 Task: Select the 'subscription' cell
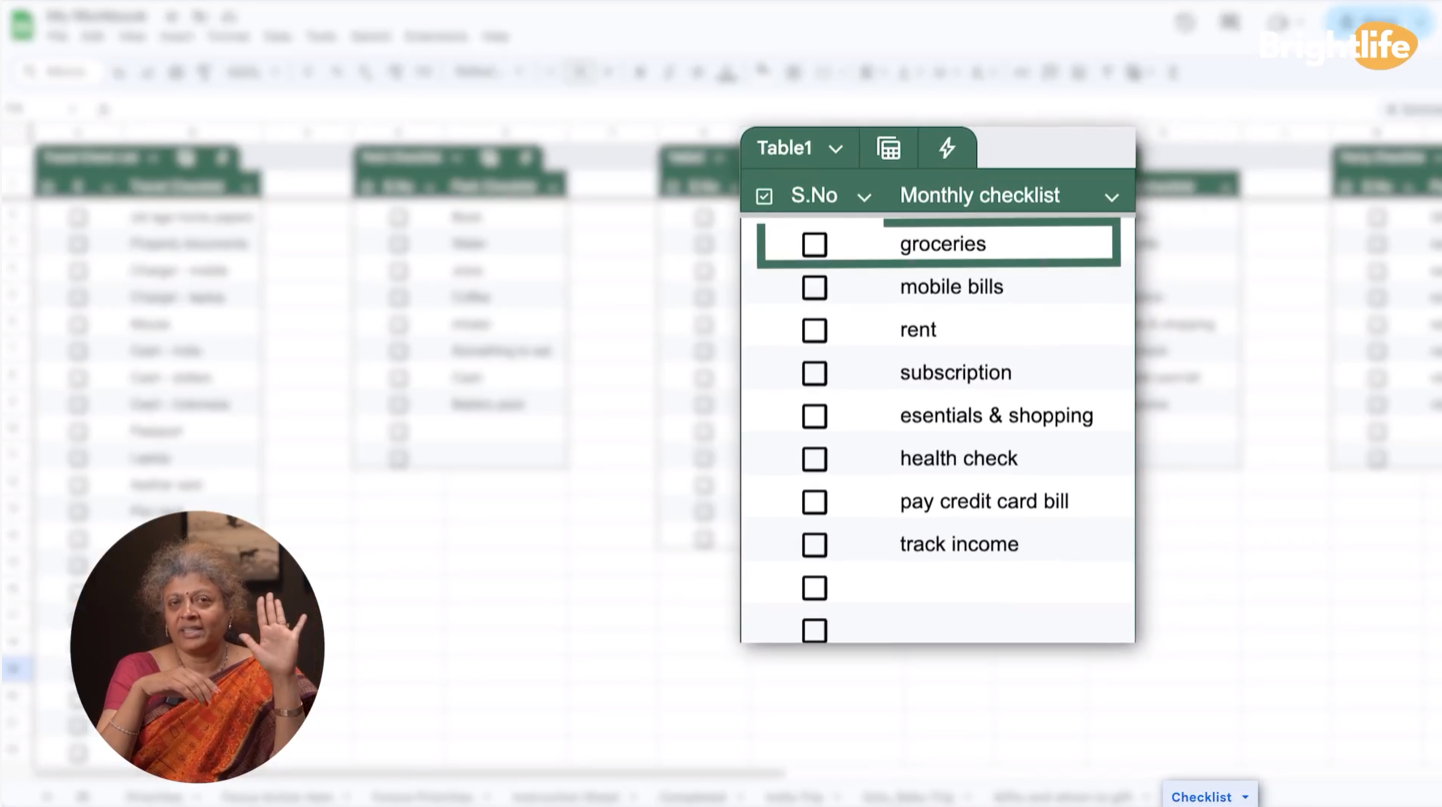[1009, 373]
